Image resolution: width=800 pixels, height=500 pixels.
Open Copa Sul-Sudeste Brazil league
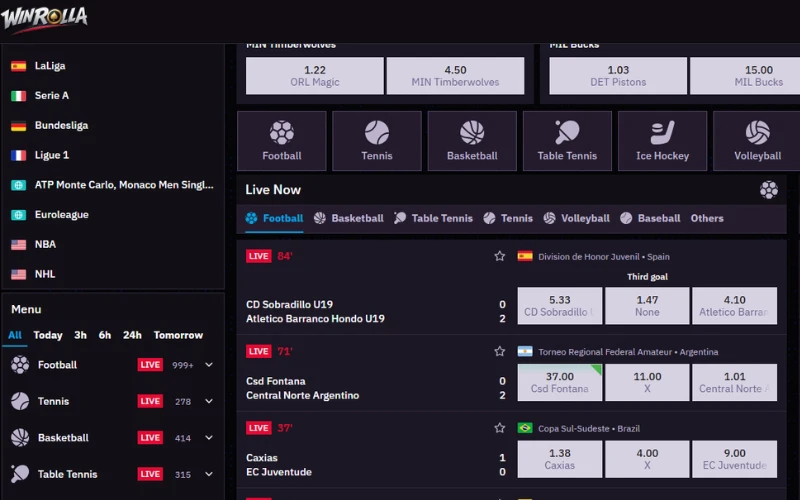(x=589, y=429)
